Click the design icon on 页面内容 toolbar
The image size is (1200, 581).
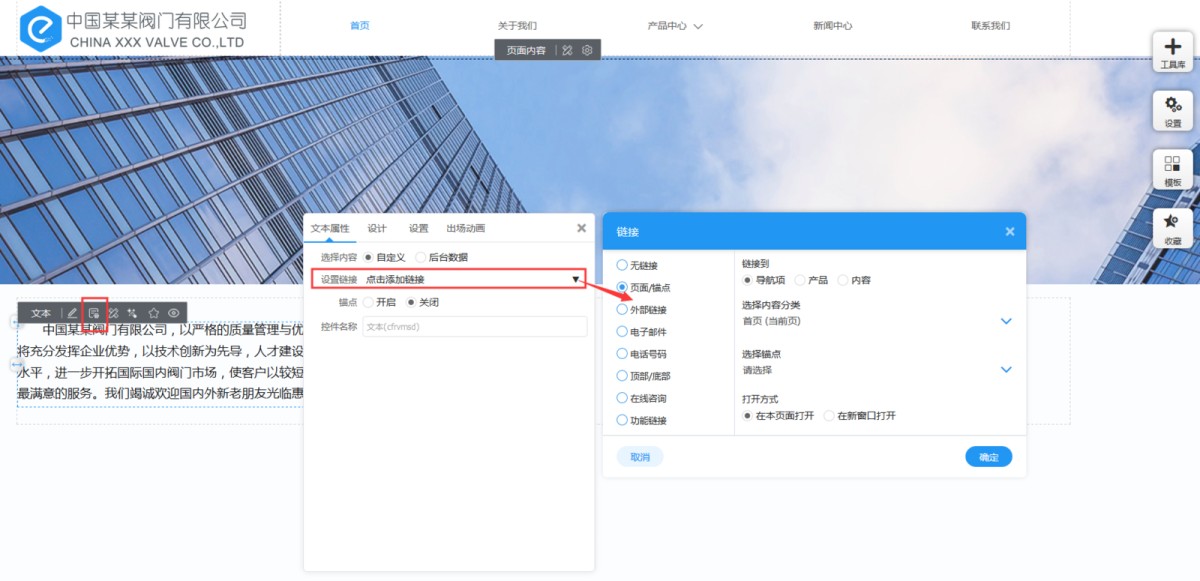(567, 50)
